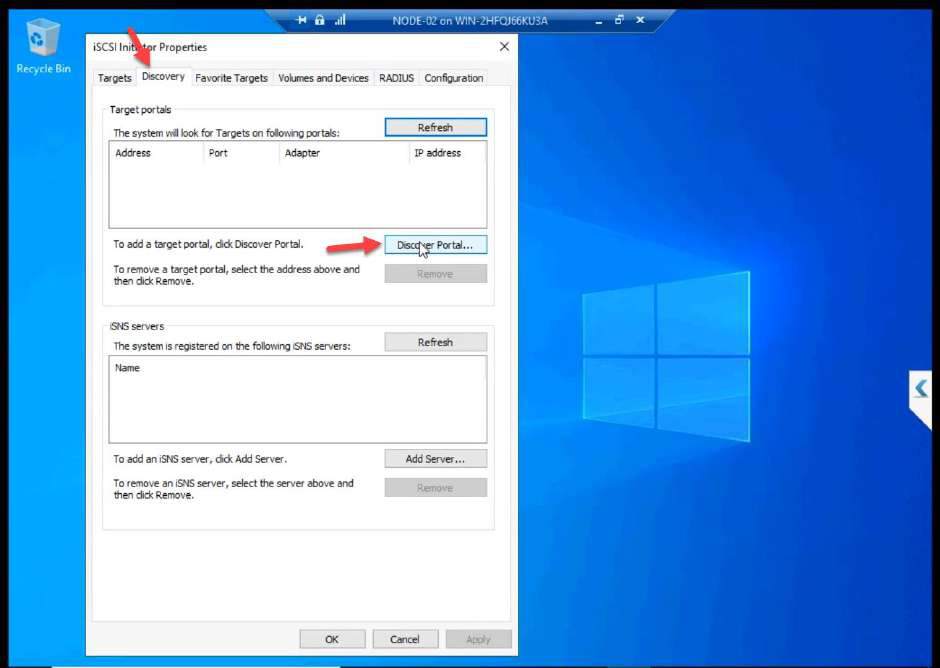Viewport: 940px width, 668px height.
Task: Switch to the Configuration tab
Action: click(x=454, y=78)
